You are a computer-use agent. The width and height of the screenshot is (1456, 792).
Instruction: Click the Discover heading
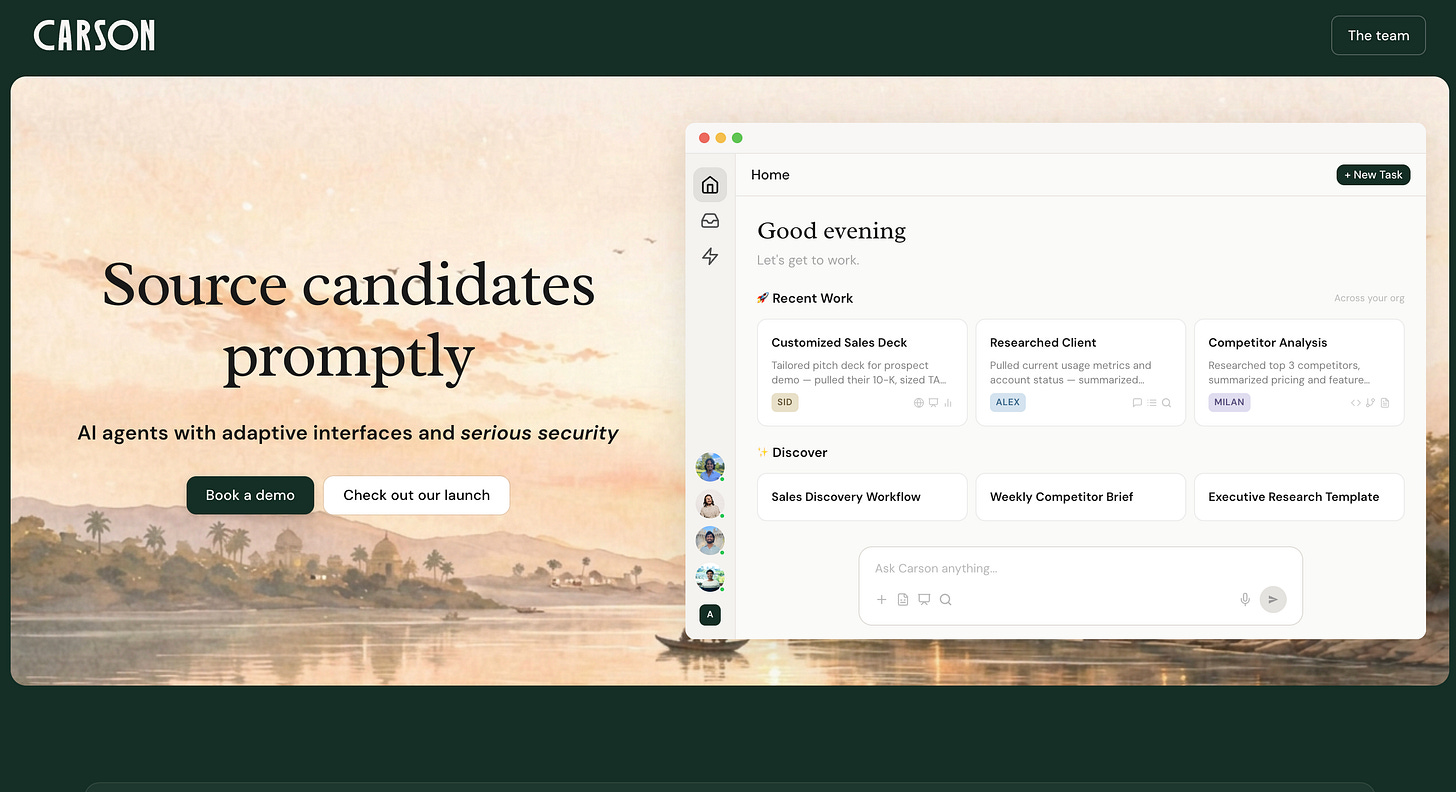tap(792, 452)
